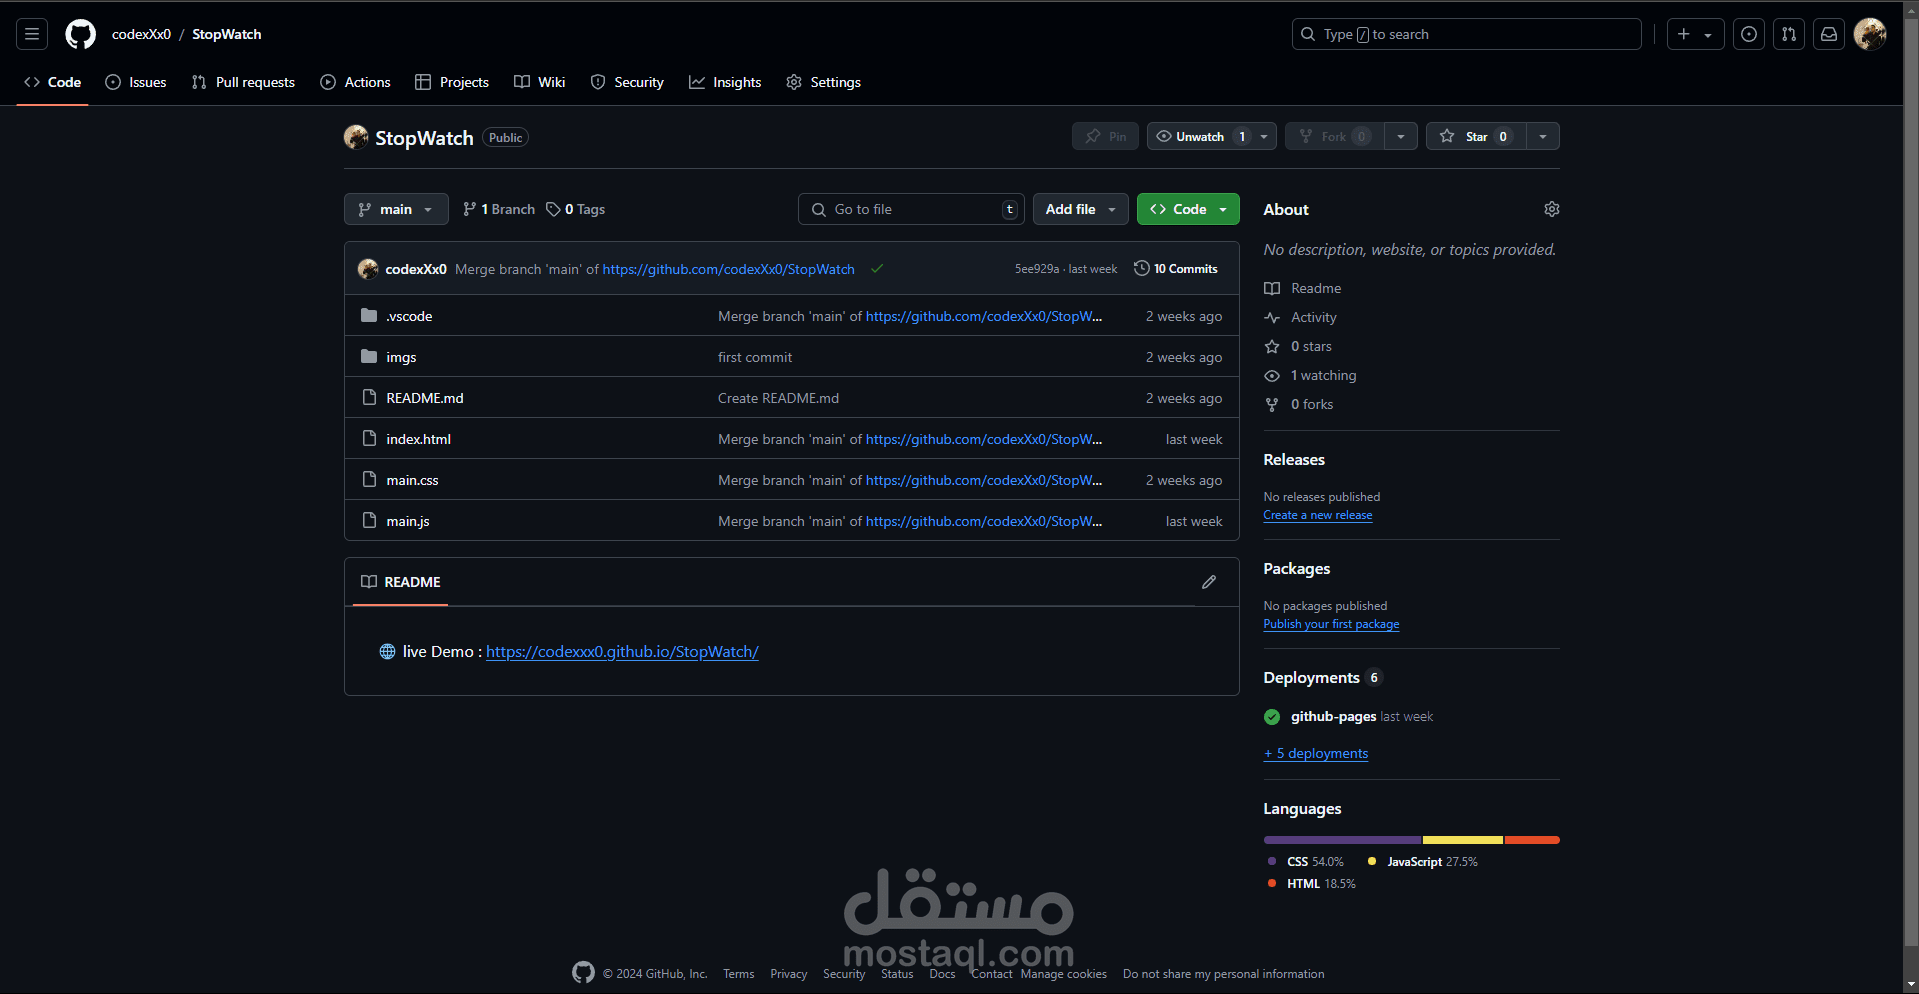
Task: Click the commit status green checkmark
Action: (x=877, y=268)
